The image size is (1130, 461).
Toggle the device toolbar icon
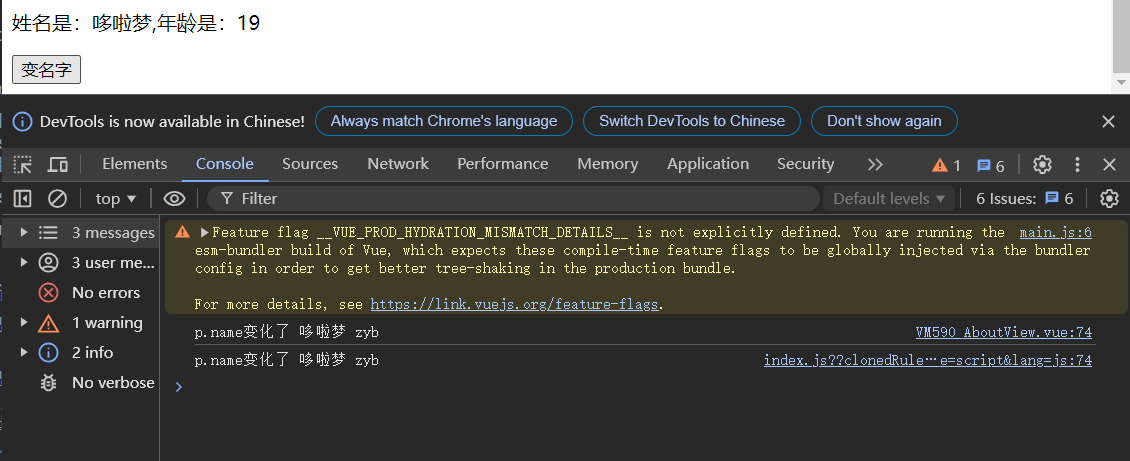pyautogui.click(x=58, y=164)
